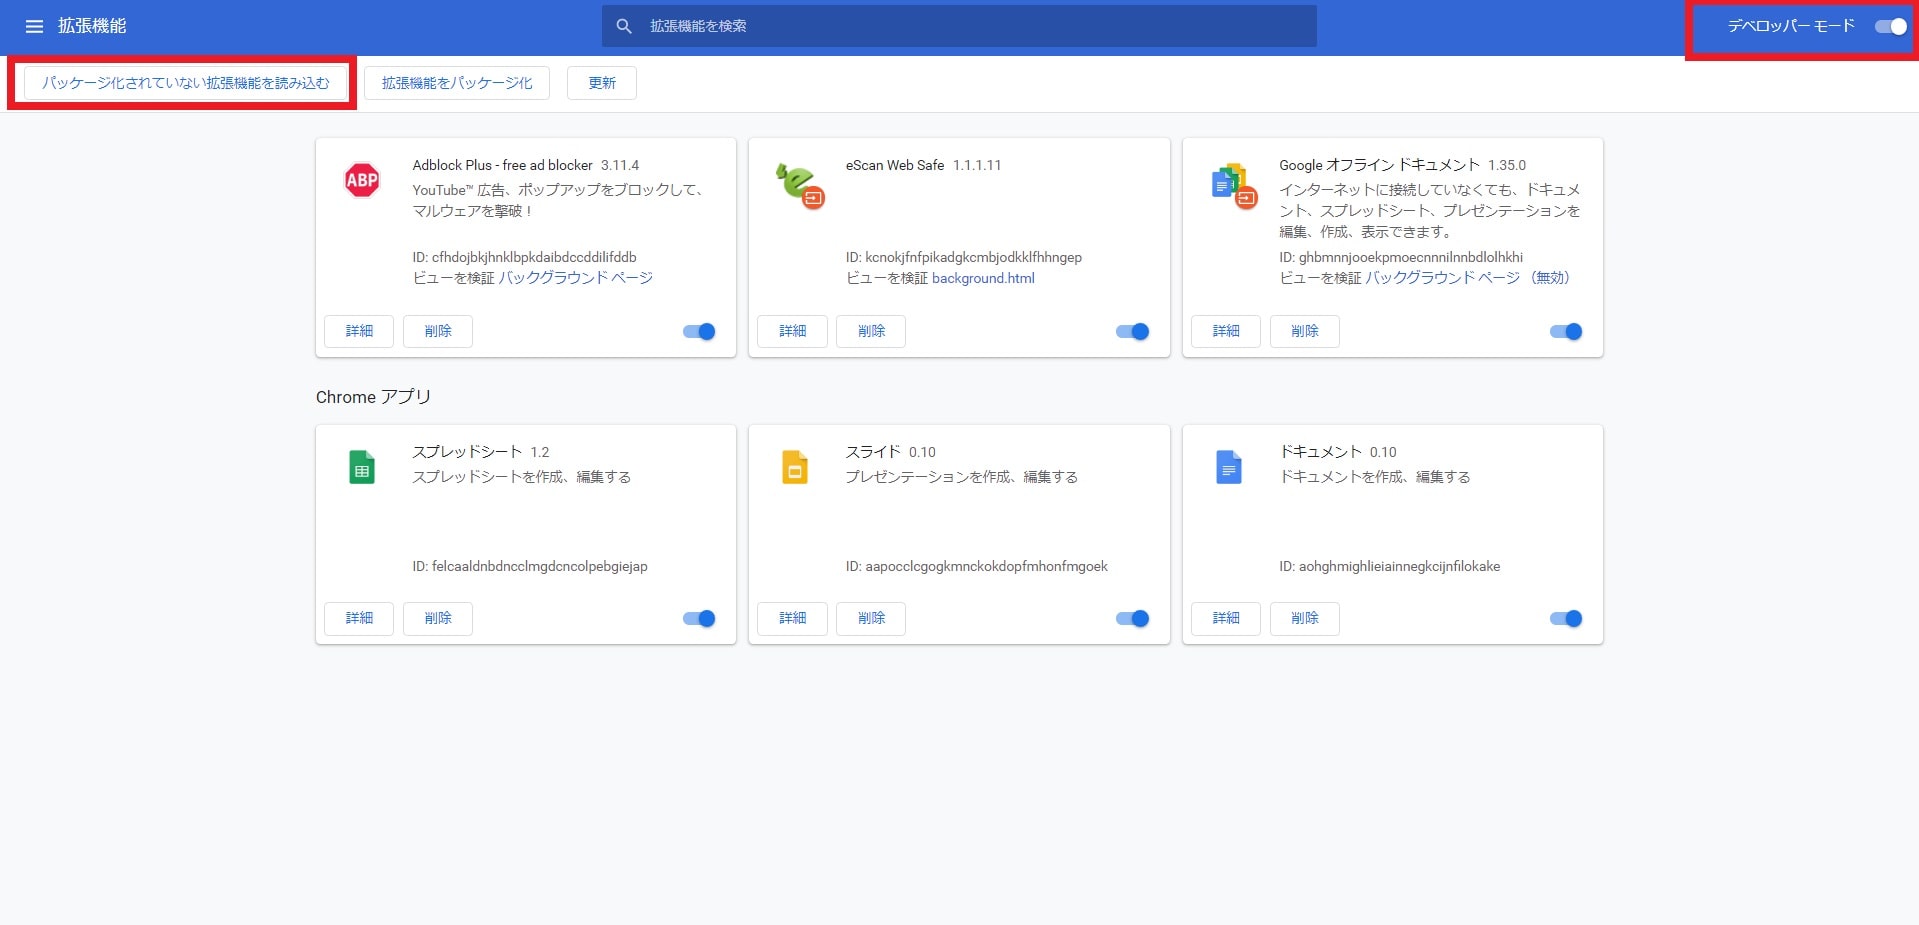The image size is (1919, 925).
Task: Turn off the スプレッドシート app toggle
Action: pos(699,619)
